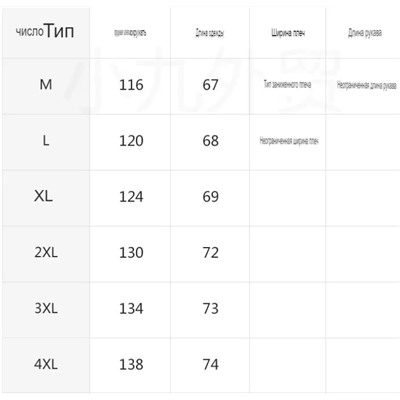Click the length value 72
The width and height of the screenshot is (400, 400).
click(210, 253)
